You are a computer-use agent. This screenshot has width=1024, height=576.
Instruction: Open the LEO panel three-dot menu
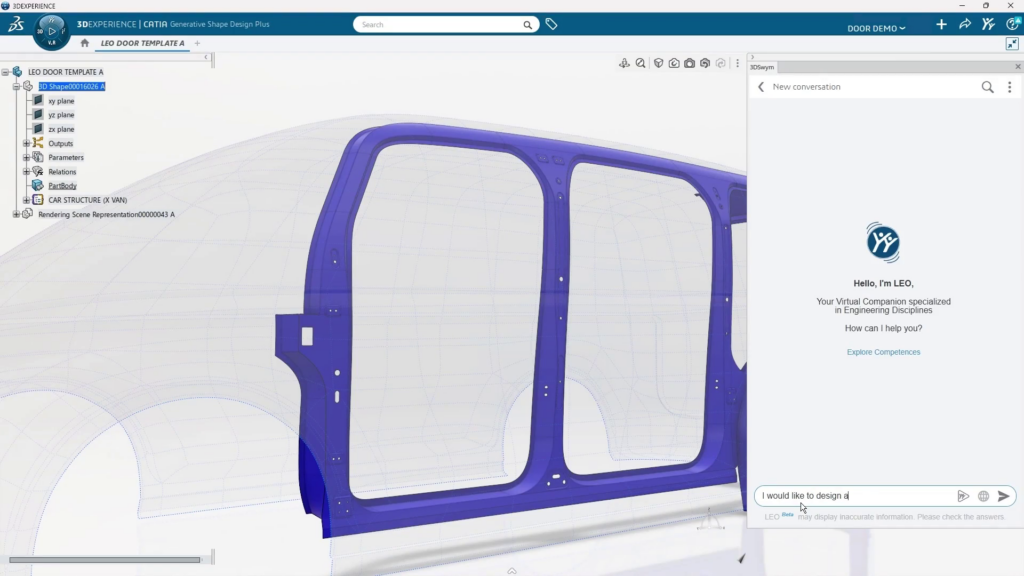tap(1010, 87)
